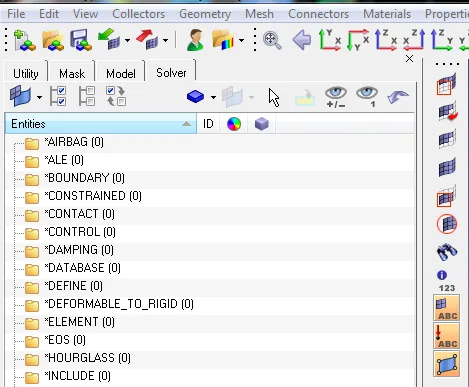Click the Save Model floppy icon
This screenshot has width=469, height=387.
click(81, 40)
